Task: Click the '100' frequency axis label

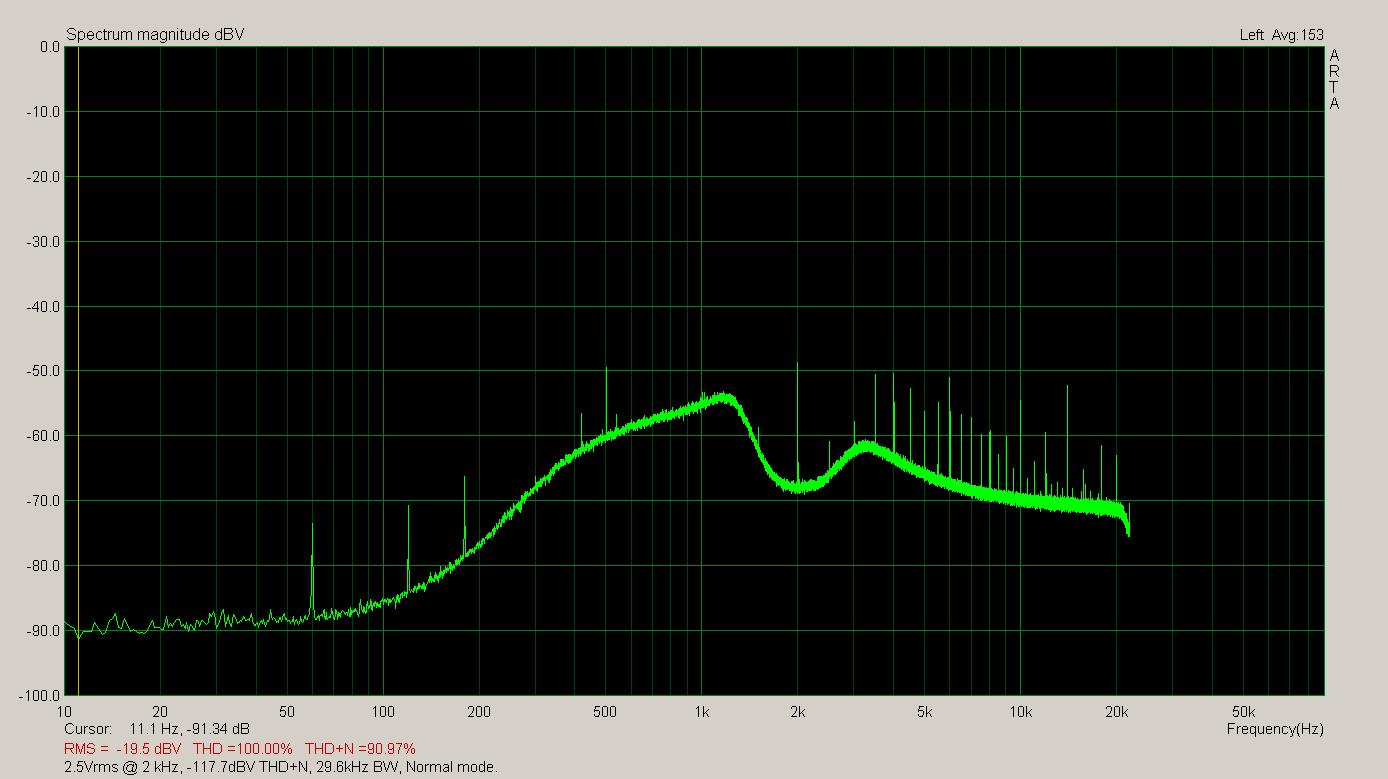Action: pyautogui.click(x=383, y=712)
